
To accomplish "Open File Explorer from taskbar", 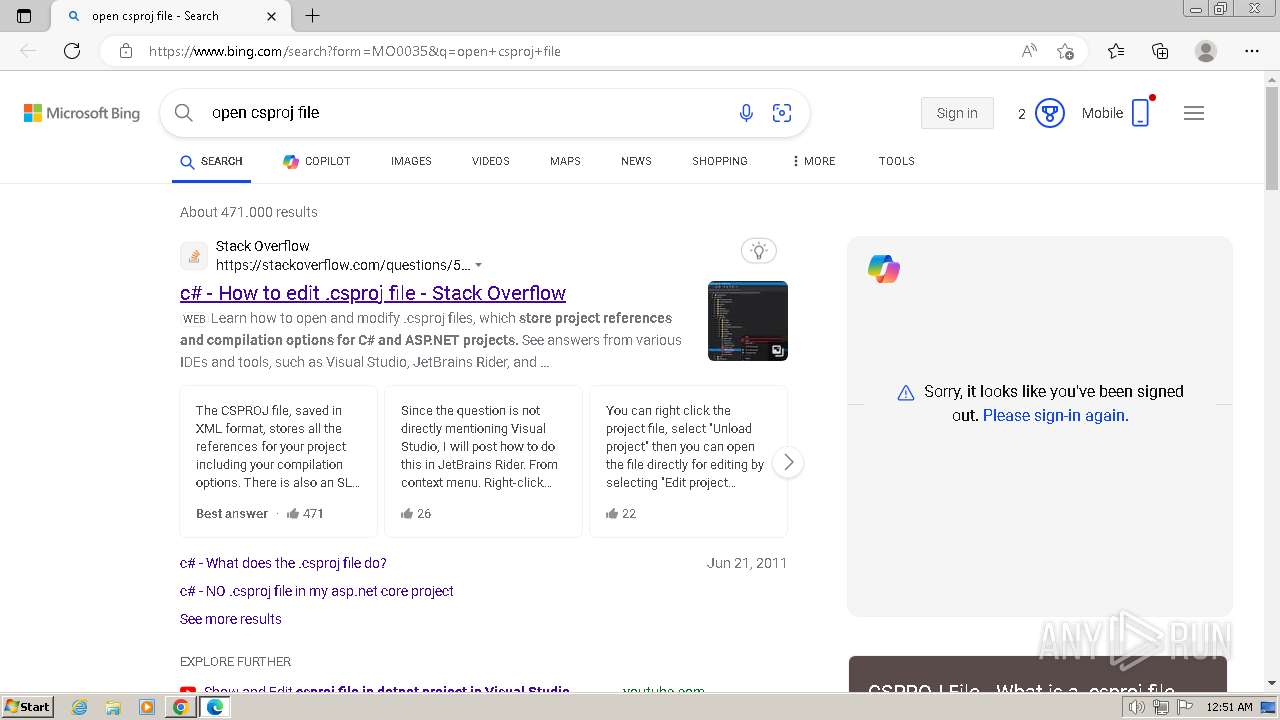I will click(x=113, y=707).
